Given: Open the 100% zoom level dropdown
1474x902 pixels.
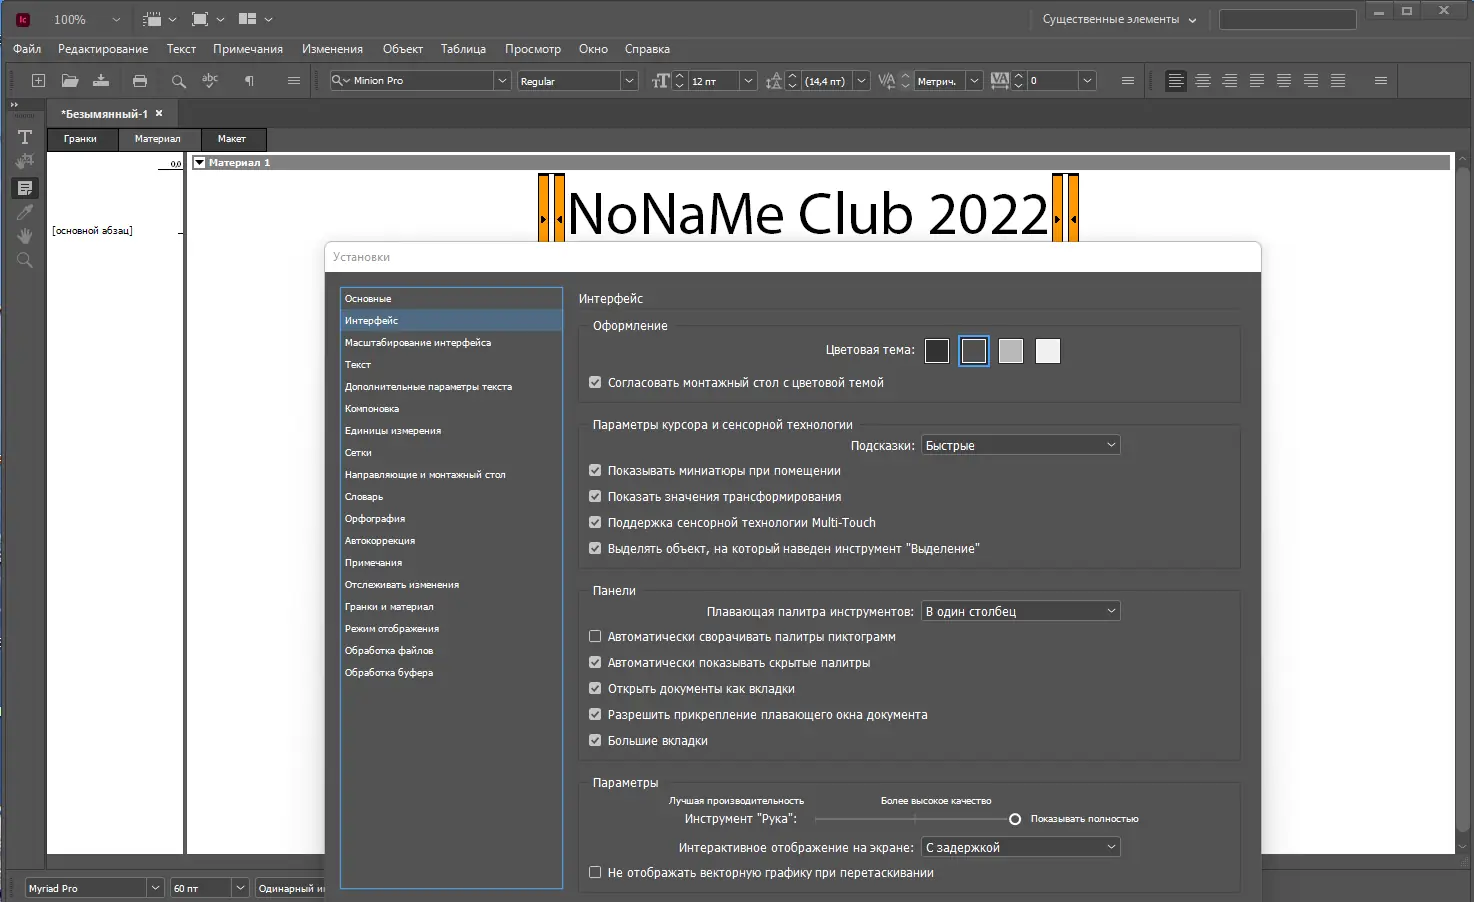Looking at the screenshot, I should 116,19.
